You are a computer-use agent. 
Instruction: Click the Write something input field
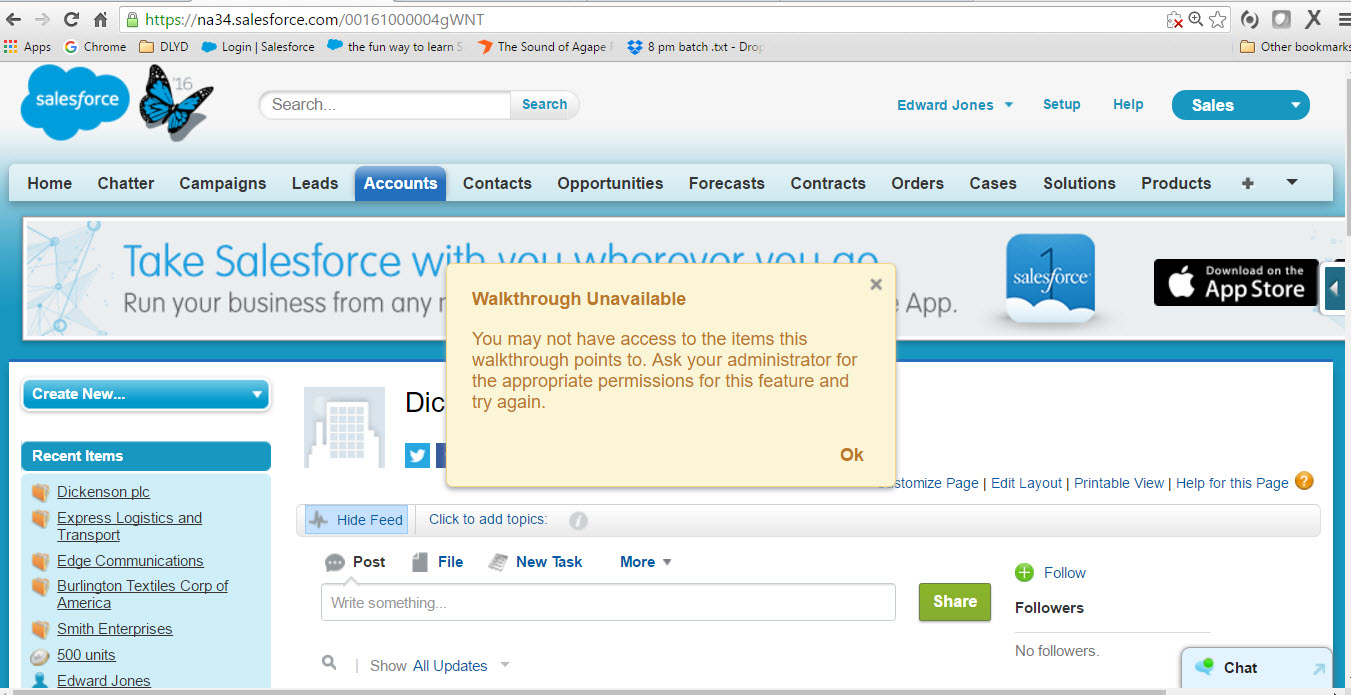[607, 601]
